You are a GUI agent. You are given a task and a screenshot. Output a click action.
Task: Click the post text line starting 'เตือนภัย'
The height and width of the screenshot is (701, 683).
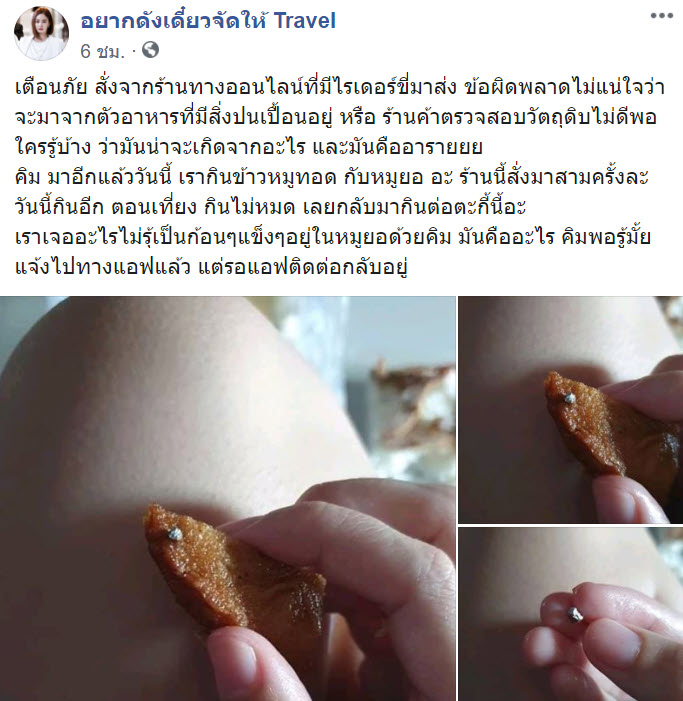click(340, 88)
